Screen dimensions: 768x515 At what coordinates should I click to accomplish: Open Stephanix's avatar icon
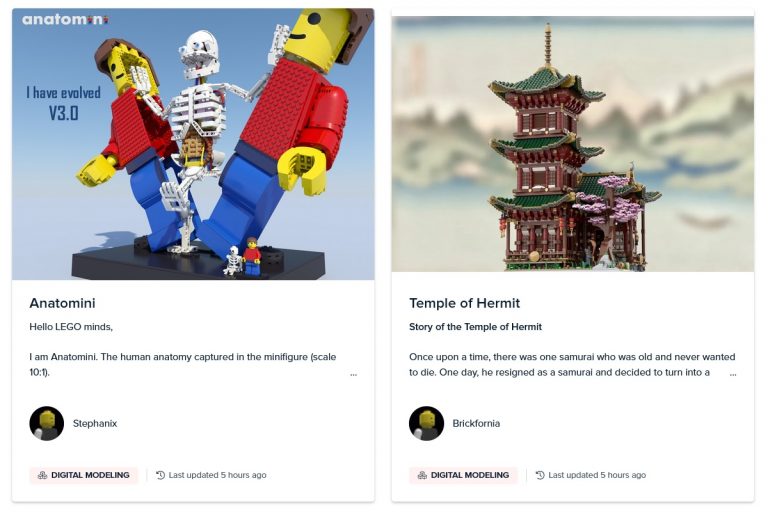tap(47, 423)
